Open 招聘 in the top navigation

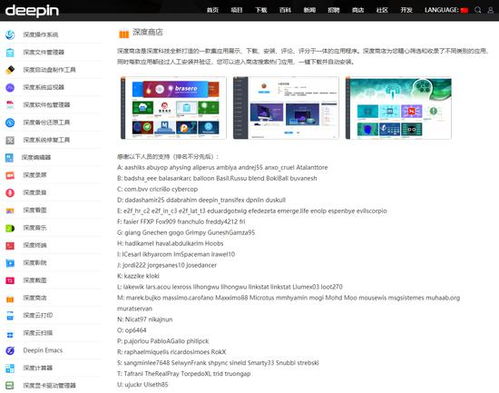(334, 10)
